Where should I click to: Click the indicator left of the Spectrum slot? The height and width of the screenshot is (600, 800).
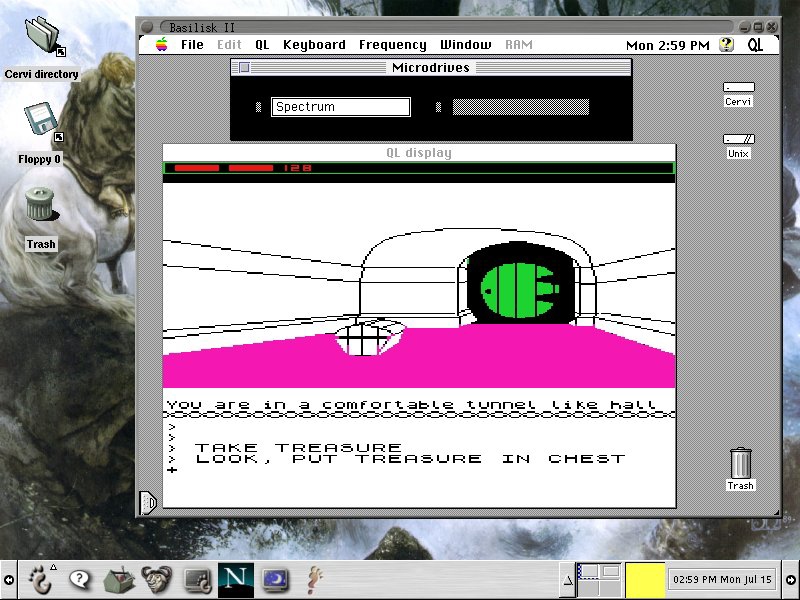[x=258, y=107]
